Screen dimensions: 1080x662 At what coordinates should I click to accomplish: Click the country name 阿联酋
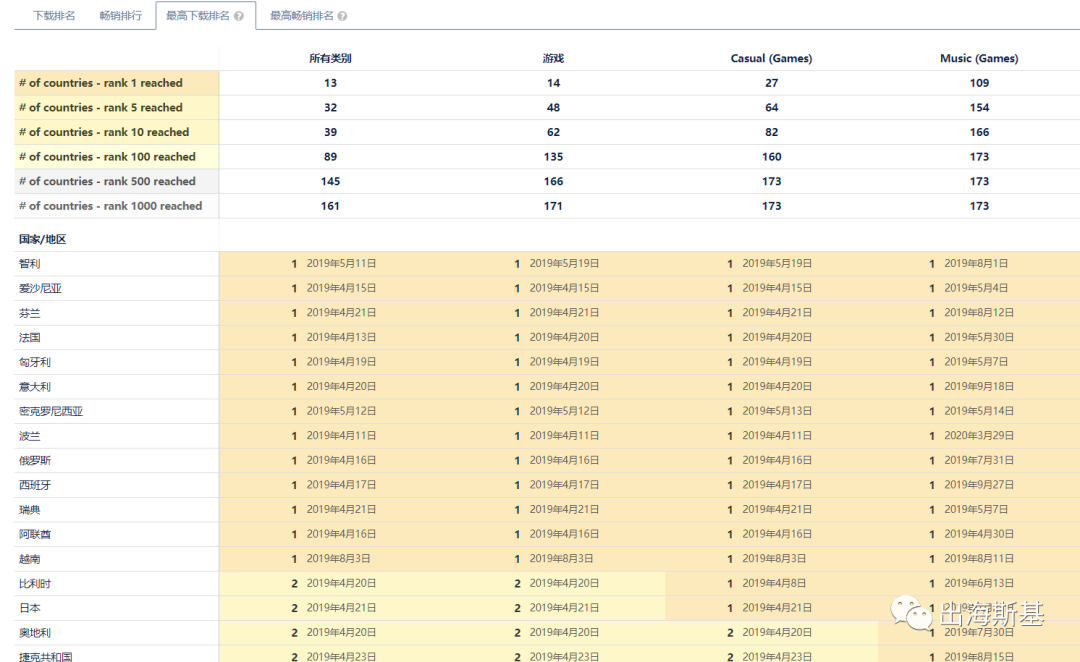click(x=35, y=534)
